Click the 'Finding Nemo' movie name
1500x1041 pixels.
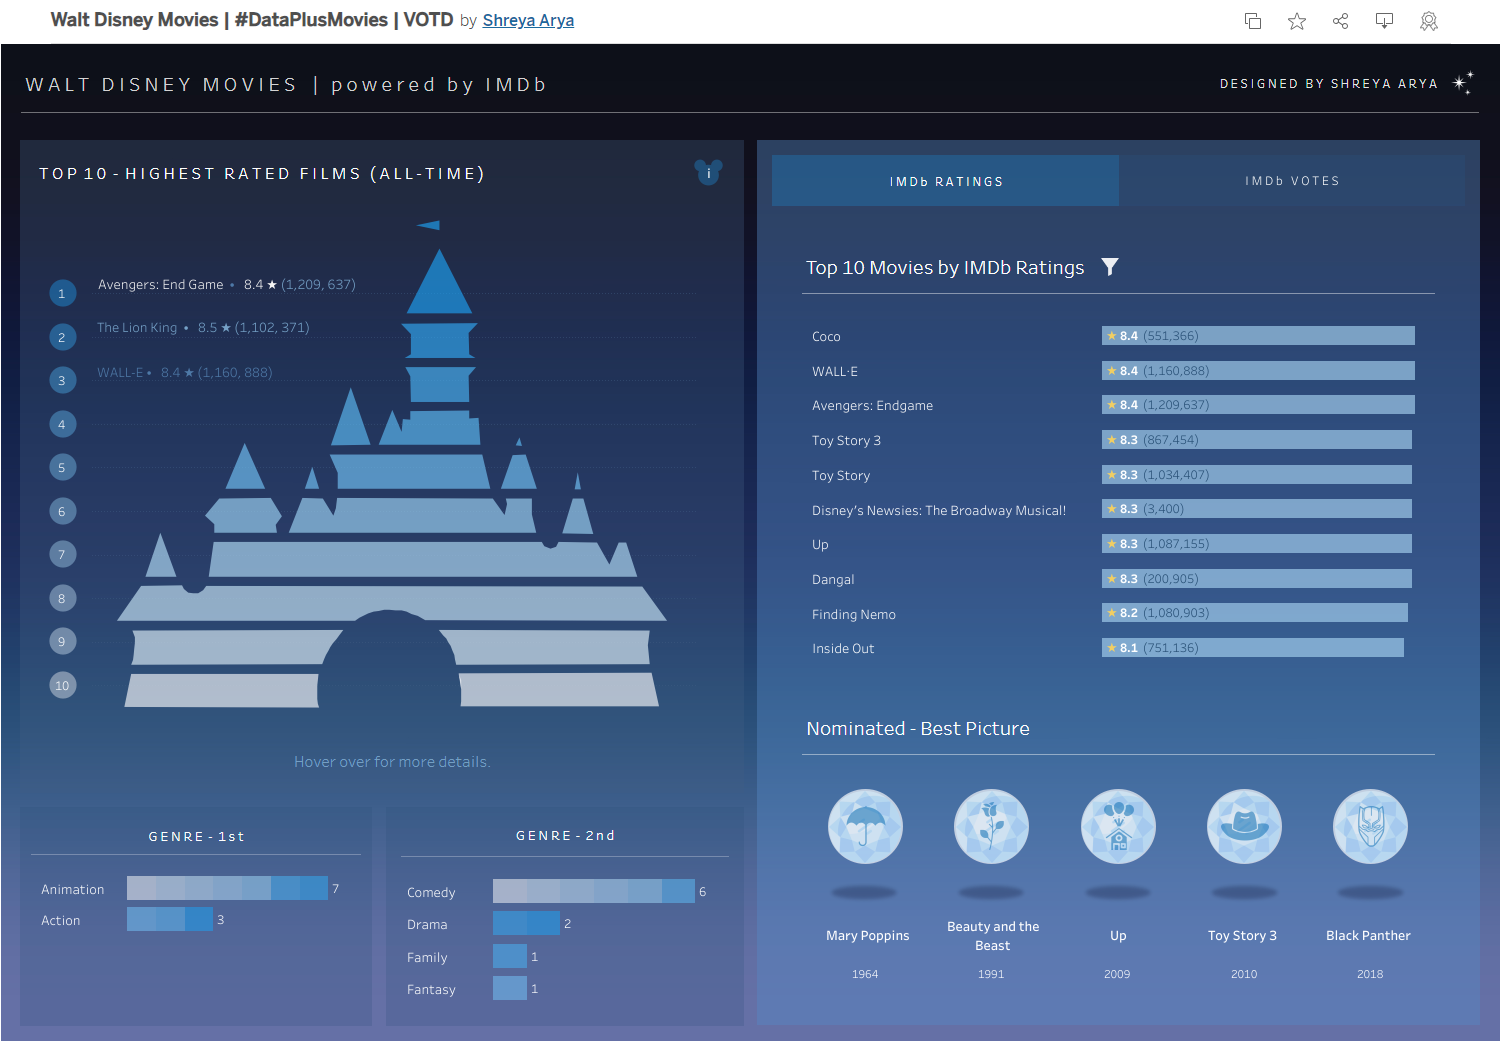(x=854, y=615)
